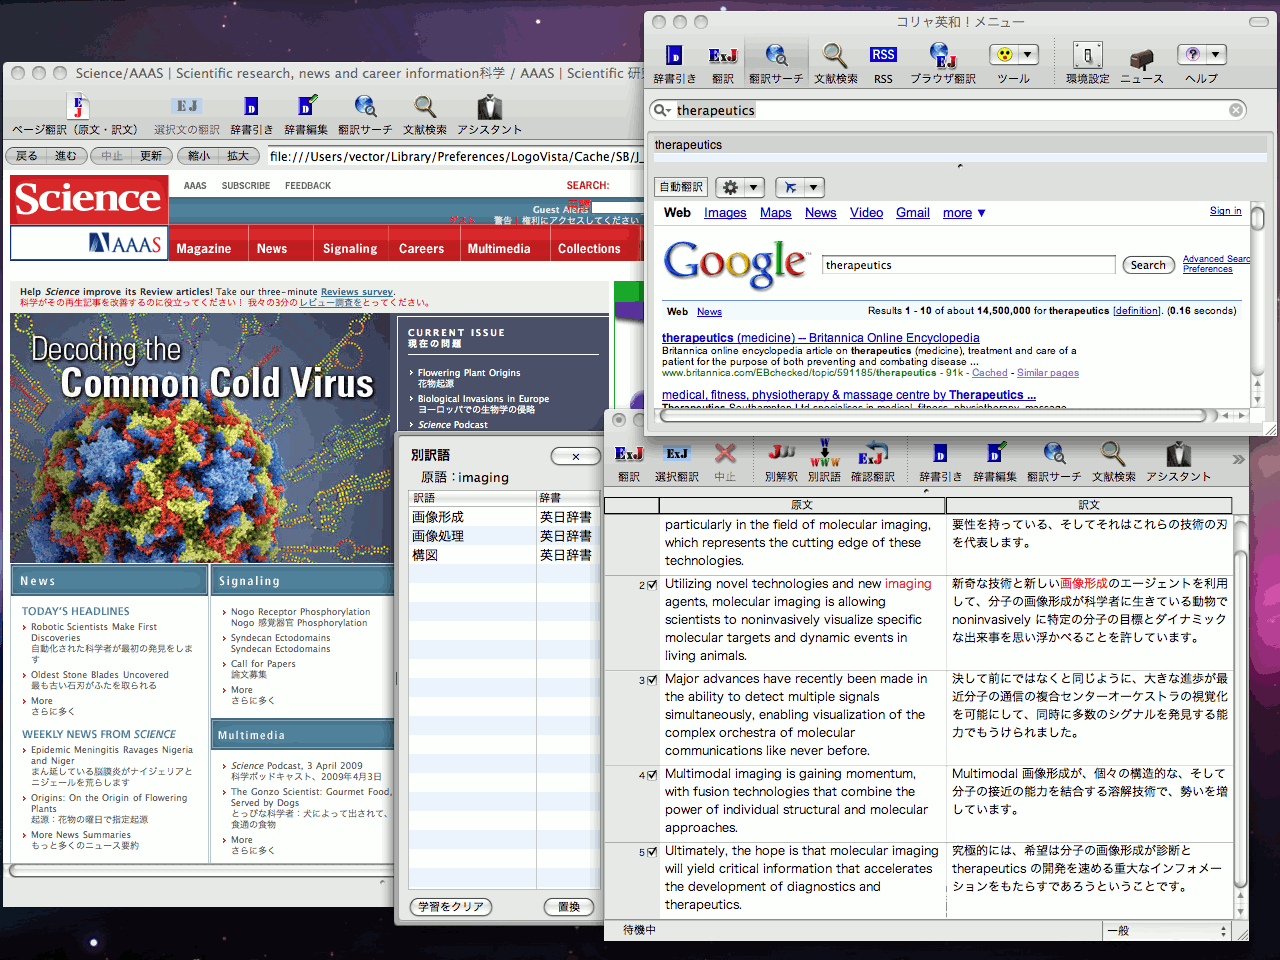1280x960 pixels.
Task: Toggle checkbox for sentence row 3
Action: click(x=652, y=680)
